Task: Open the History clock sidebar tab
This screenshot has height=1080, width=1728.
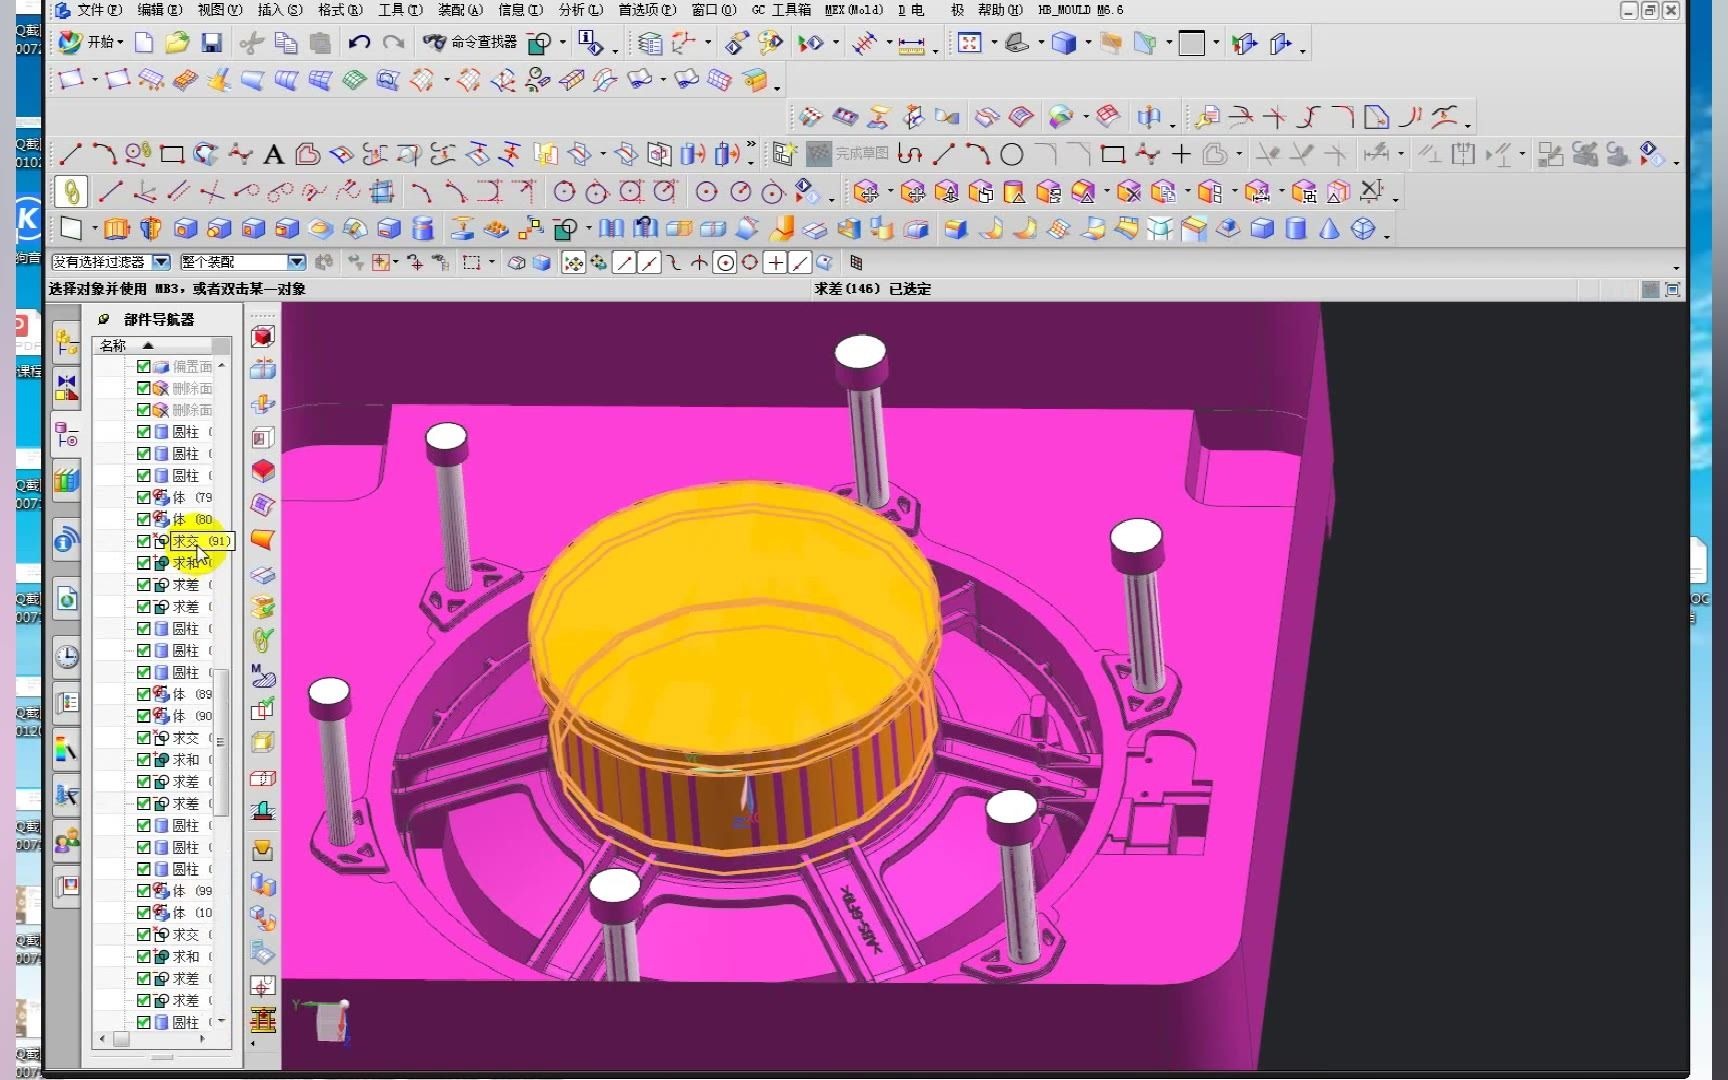Action: point(66,656)
